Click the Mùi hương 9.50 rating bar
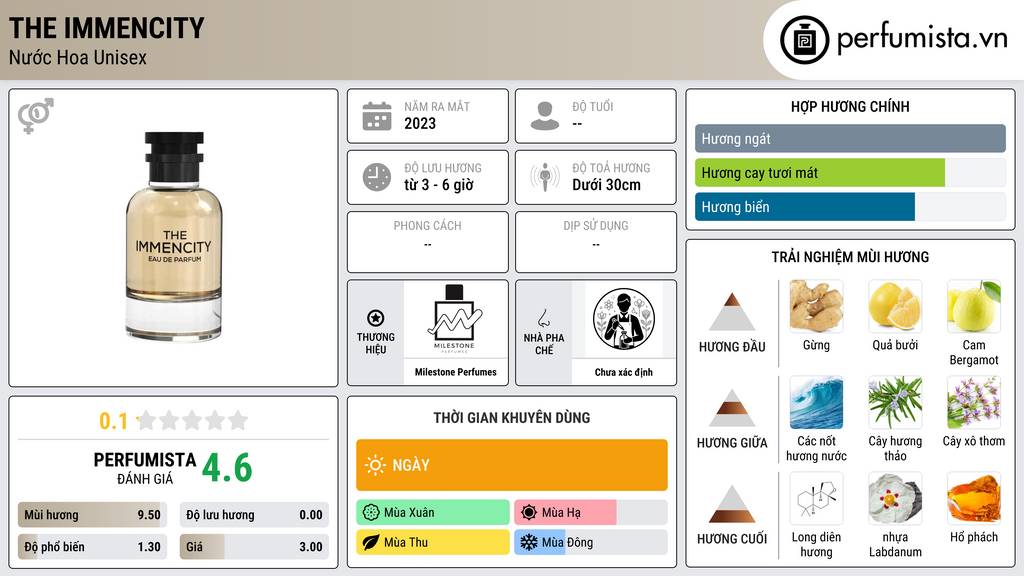This screenshot has height=576, width=1024. (x=92, y=515)
